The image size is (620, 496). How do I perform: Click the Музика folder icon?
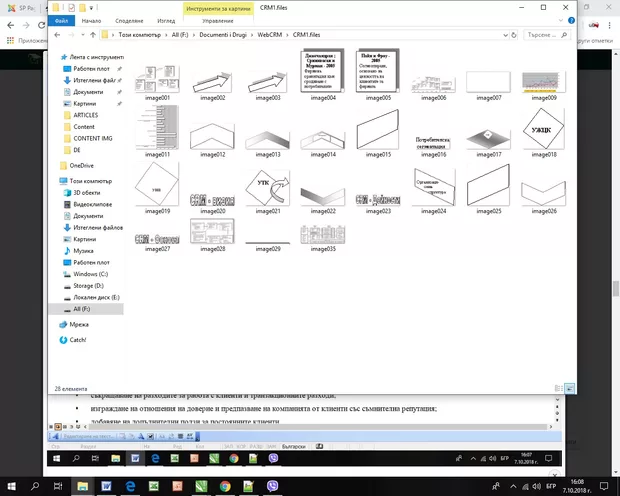(x=66, y=250)
